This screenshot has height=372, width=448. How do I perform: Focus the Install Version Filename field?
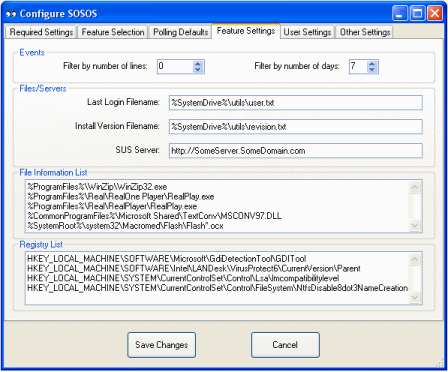[296, 127]
